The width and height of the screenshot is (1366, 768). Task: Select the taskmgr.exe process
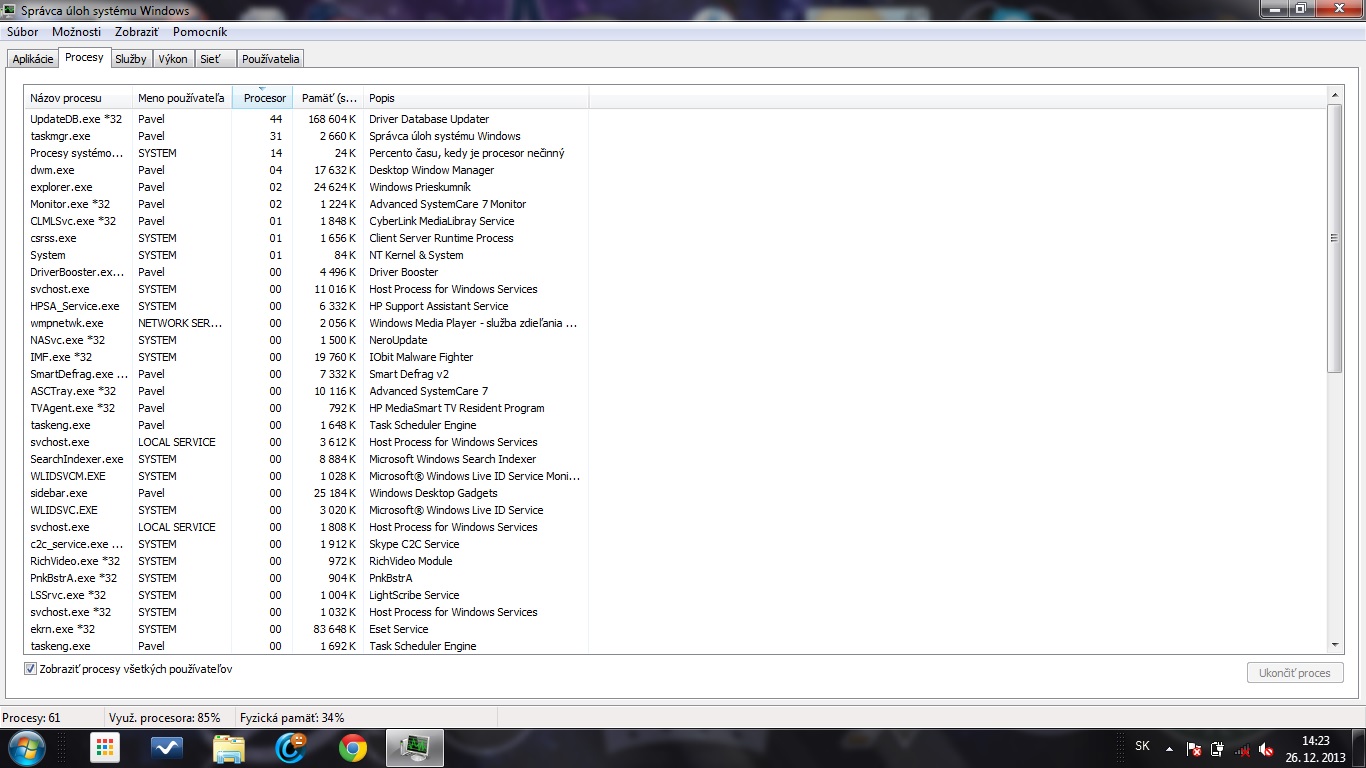pos(307,136)
